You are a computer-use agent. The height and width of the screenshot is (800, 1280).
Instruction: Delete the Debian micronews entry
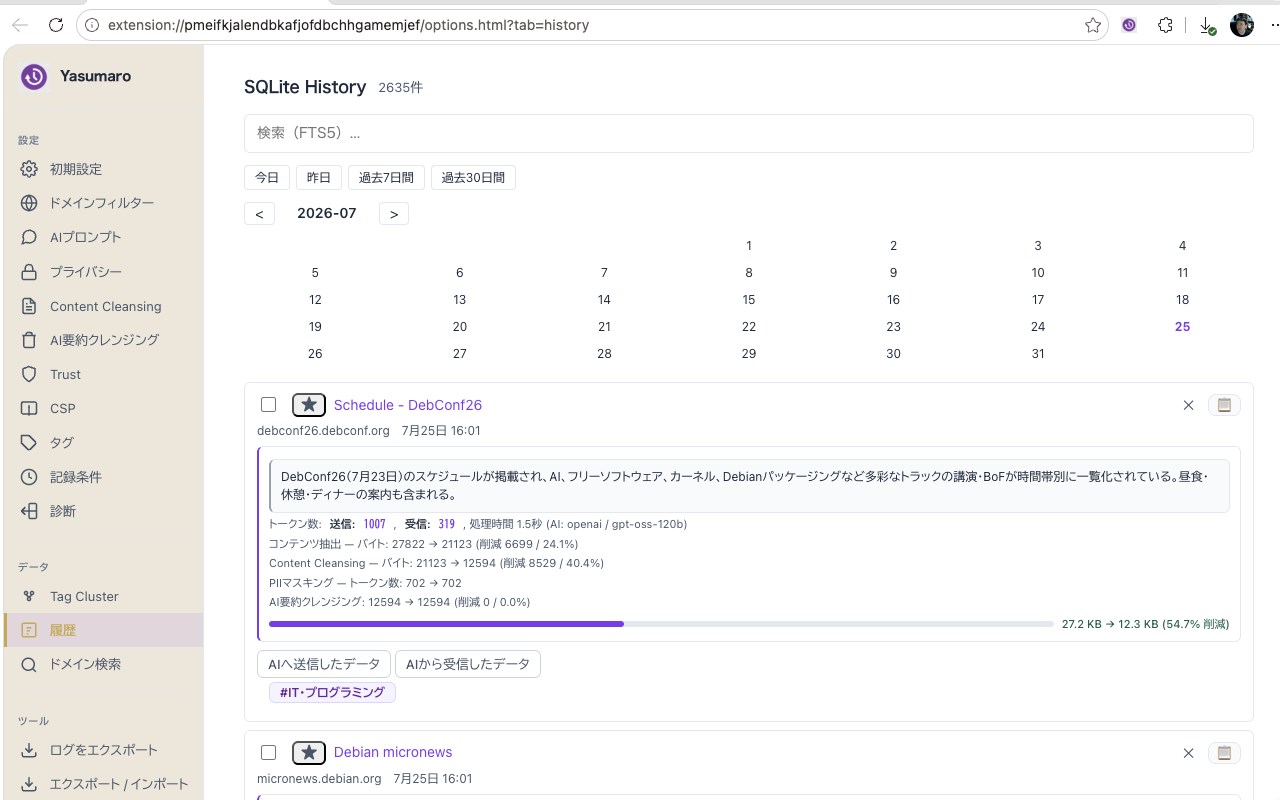(1188, 752)
